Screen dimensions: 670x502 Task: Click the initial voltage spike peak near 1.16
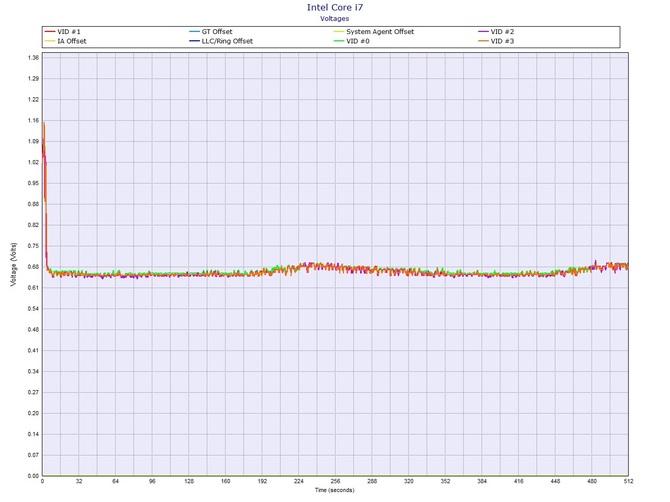tap(44, 123)
